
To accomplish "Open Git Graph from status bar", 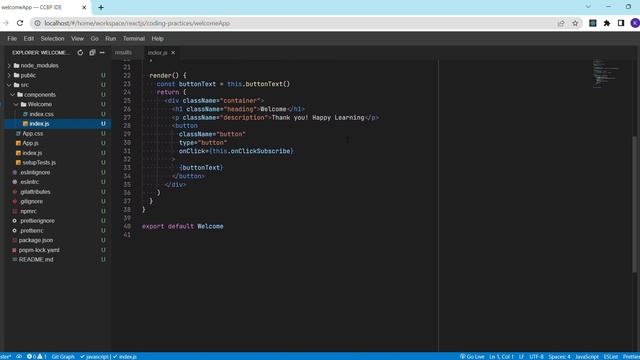I will pos(63,356).
